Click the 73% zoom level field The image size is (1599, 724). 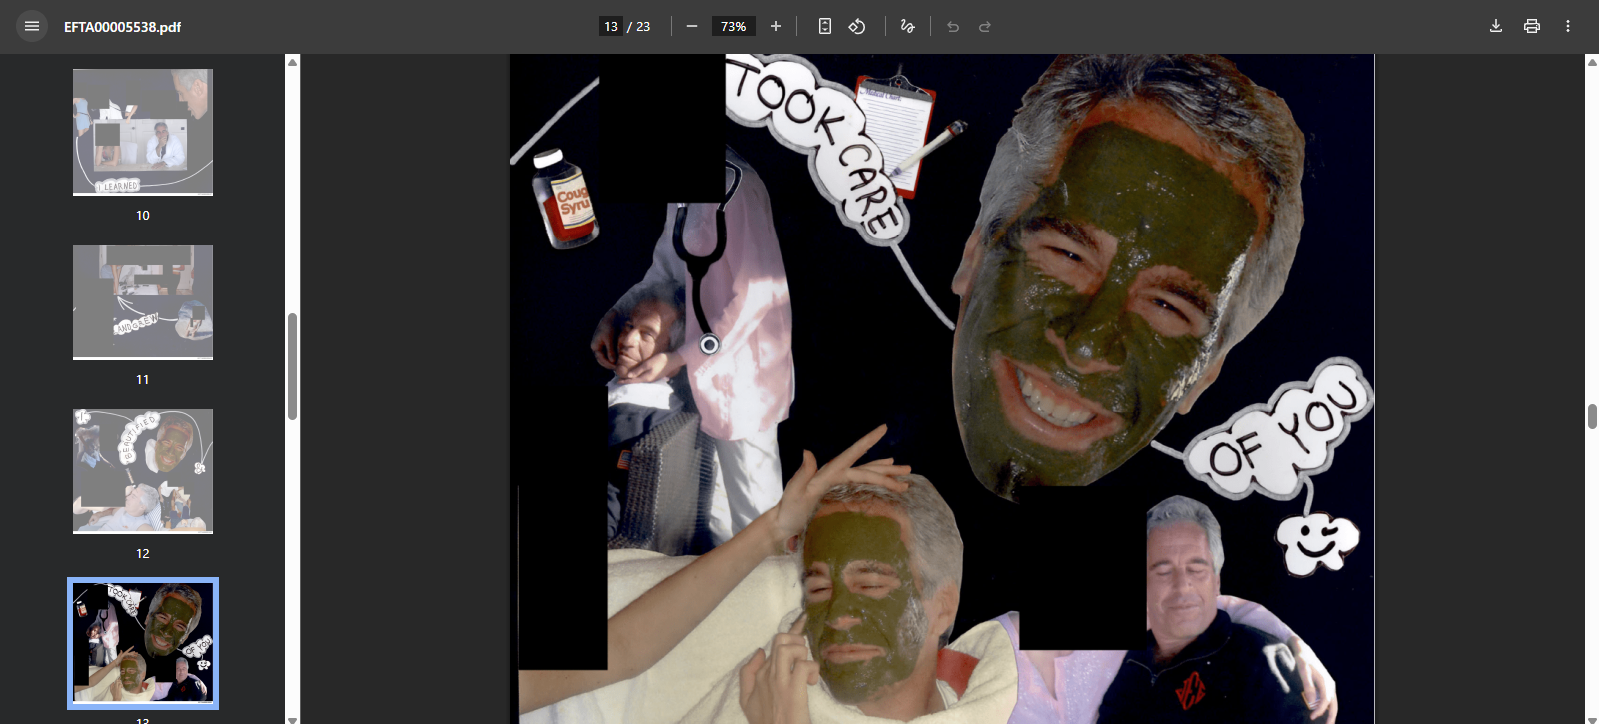734,26
